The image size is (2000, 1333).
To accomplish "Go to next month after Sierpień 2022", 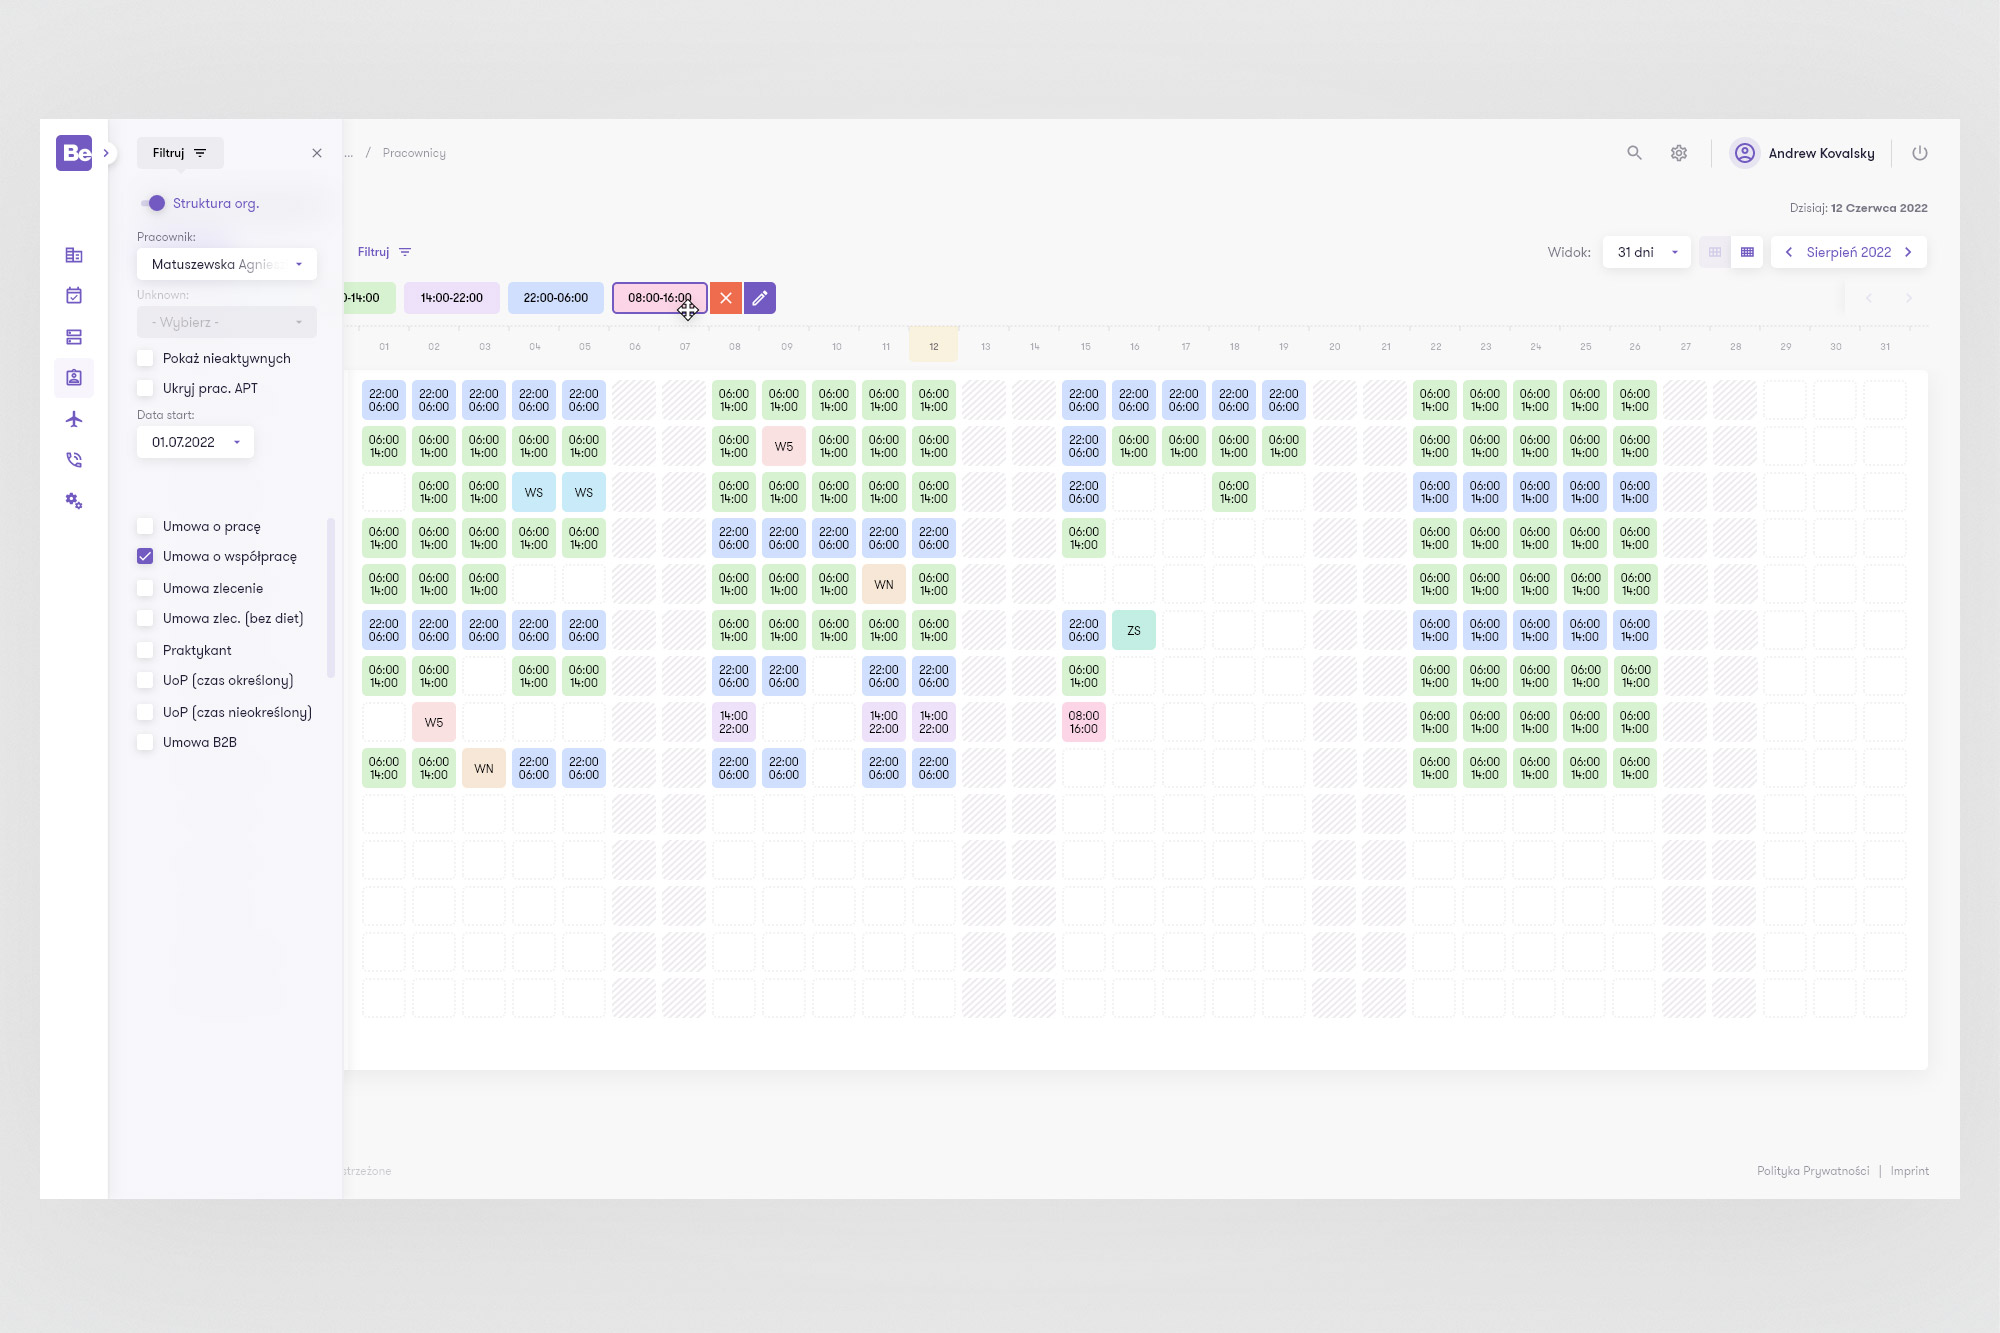I will click(x=1908, y=252).
